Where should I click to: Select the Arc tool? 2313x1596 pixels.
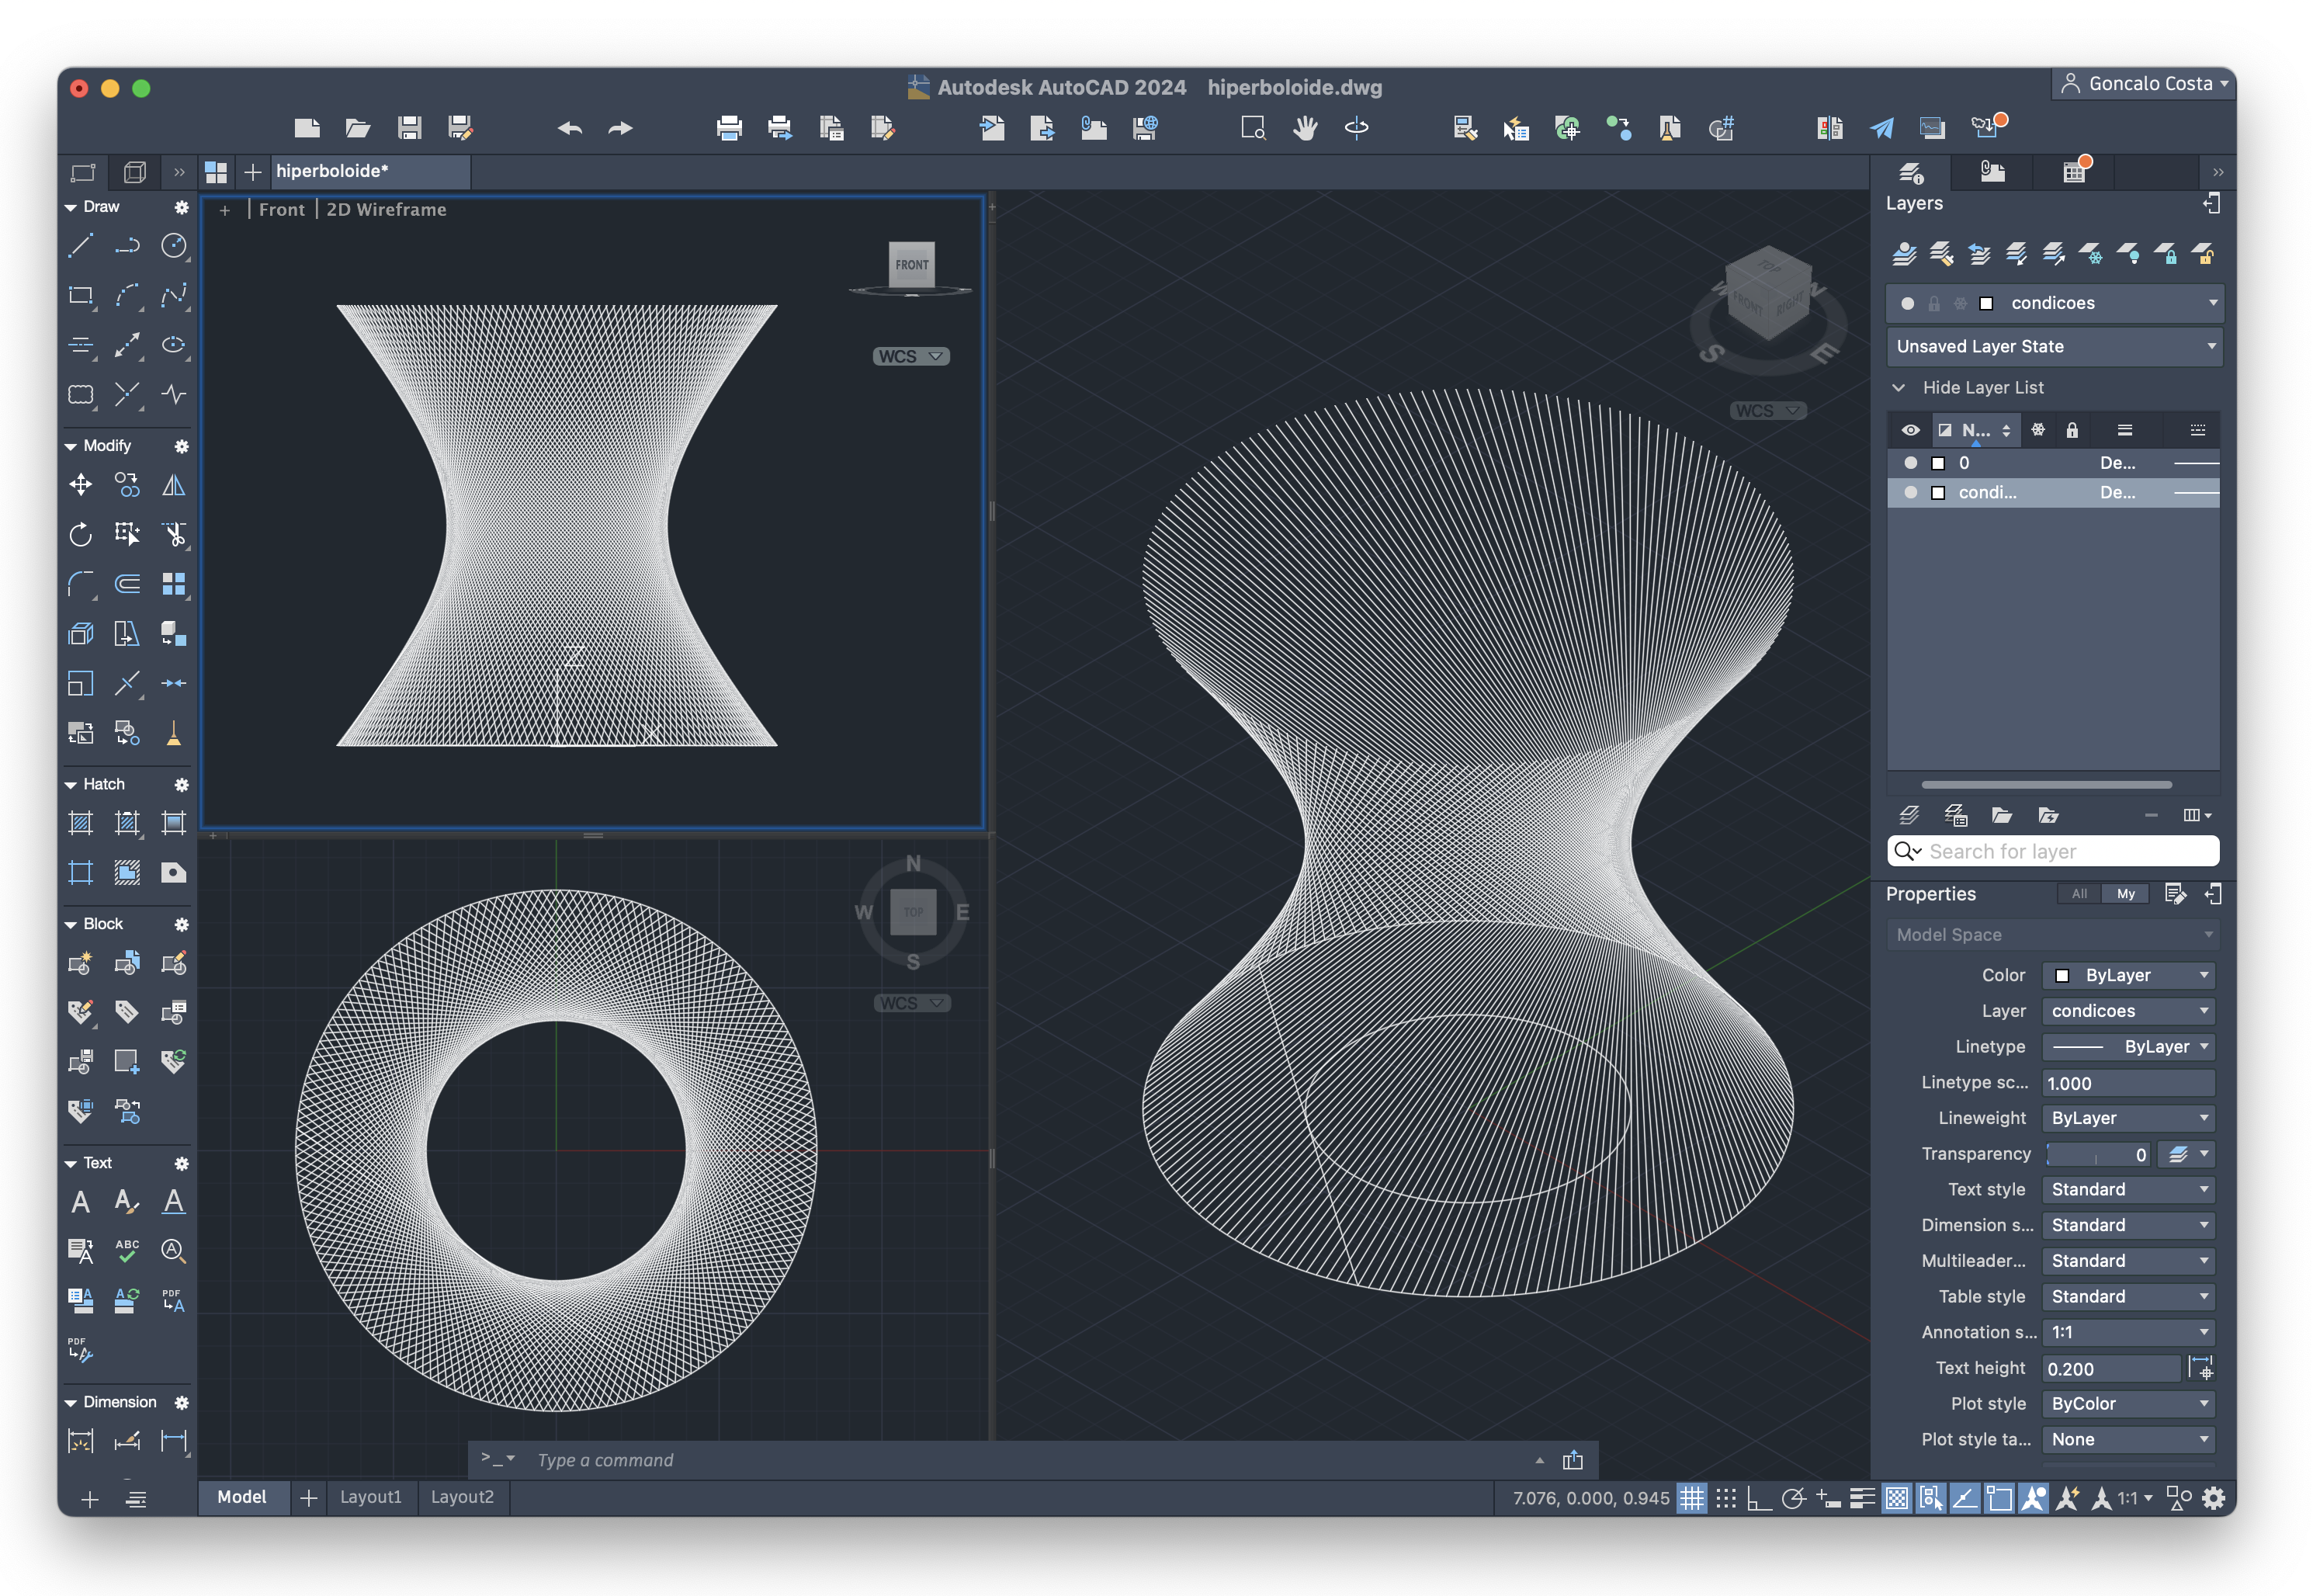pos(127,296)
